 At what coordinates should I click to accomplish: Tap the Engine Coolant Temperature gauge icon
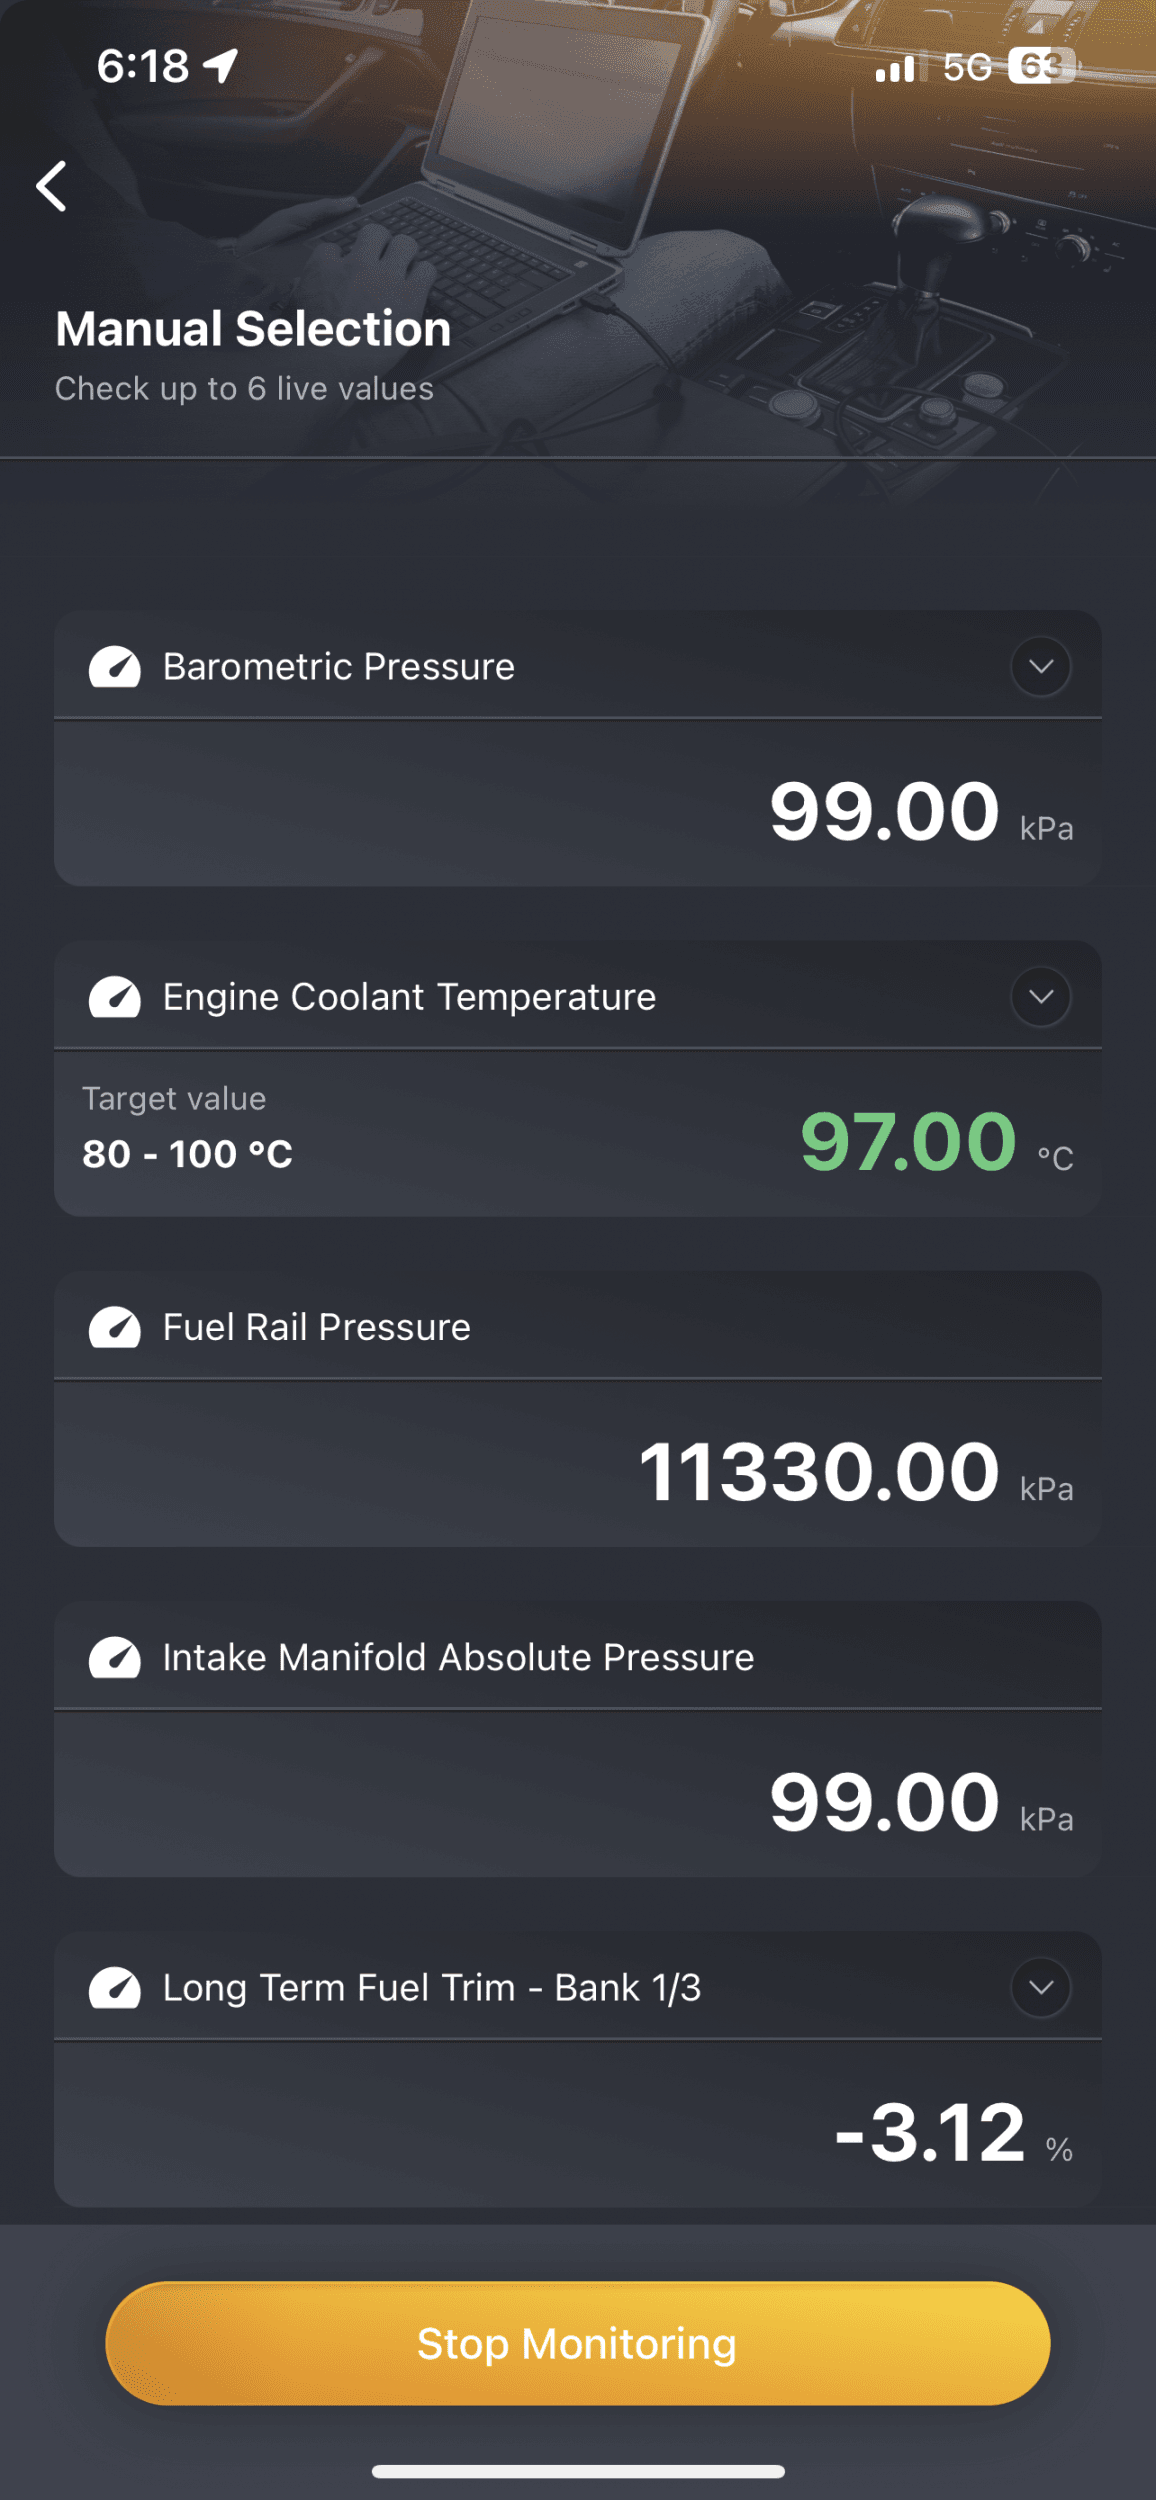tap(115, 997)
